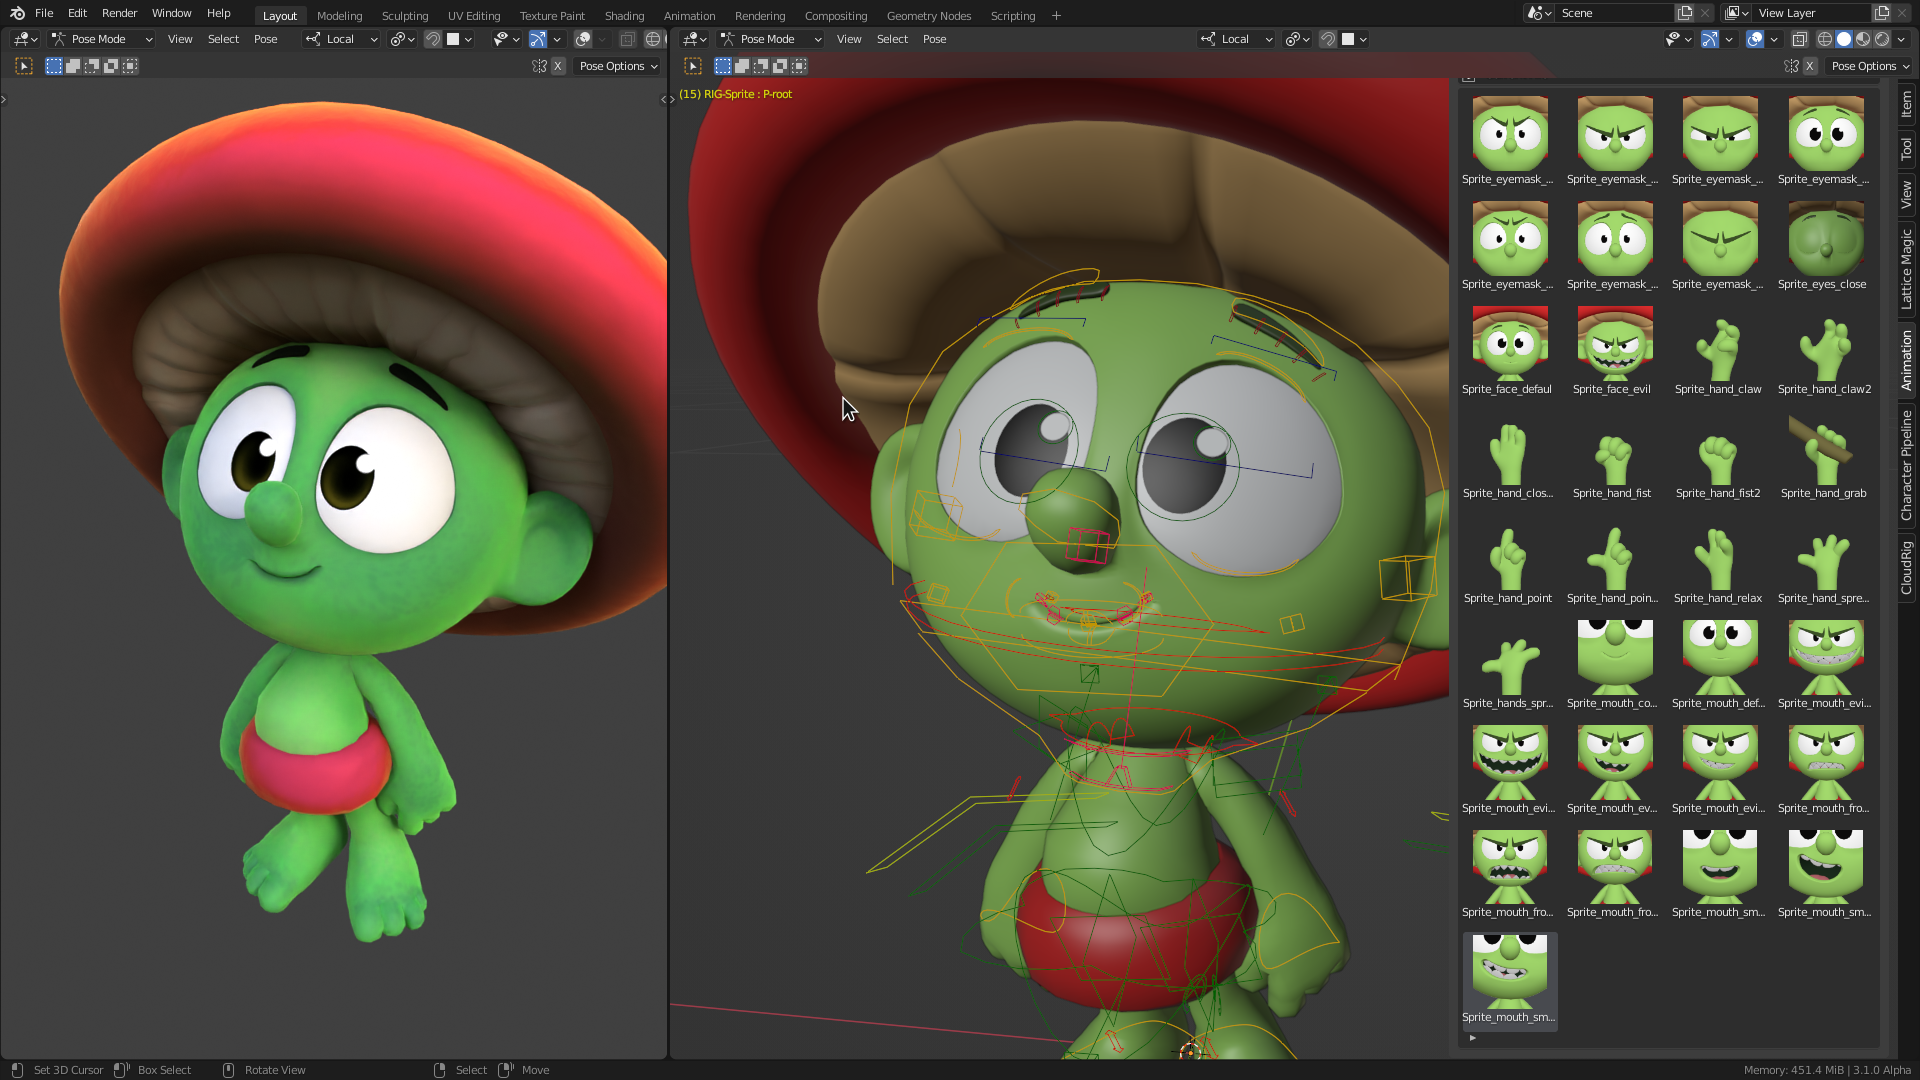Expand the Pose Options dropdown
Viewport: 1920px width, 1080px height.
pyautogui.click(x=617, y=66)
